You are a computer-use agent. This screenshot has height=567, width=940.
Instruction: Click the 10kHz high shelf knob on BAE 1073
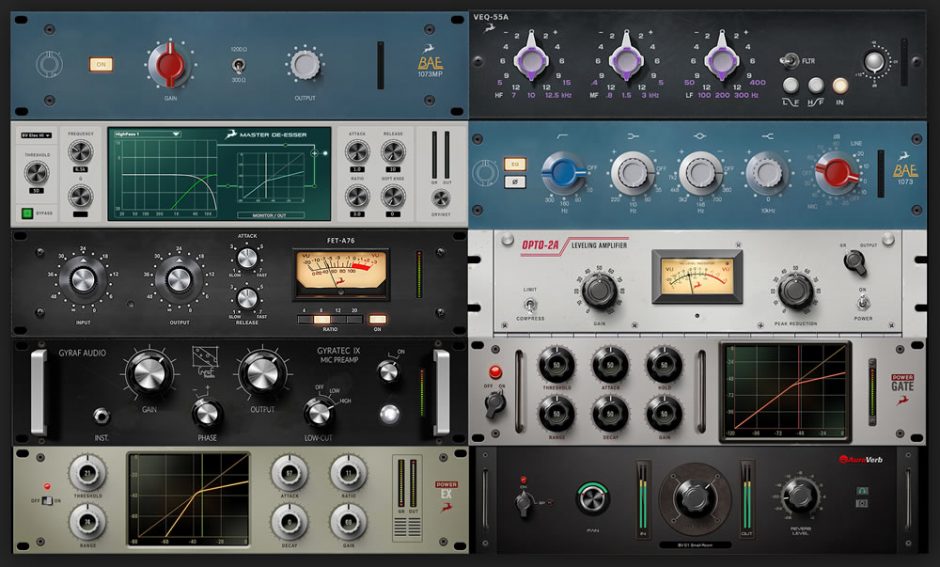767,173
